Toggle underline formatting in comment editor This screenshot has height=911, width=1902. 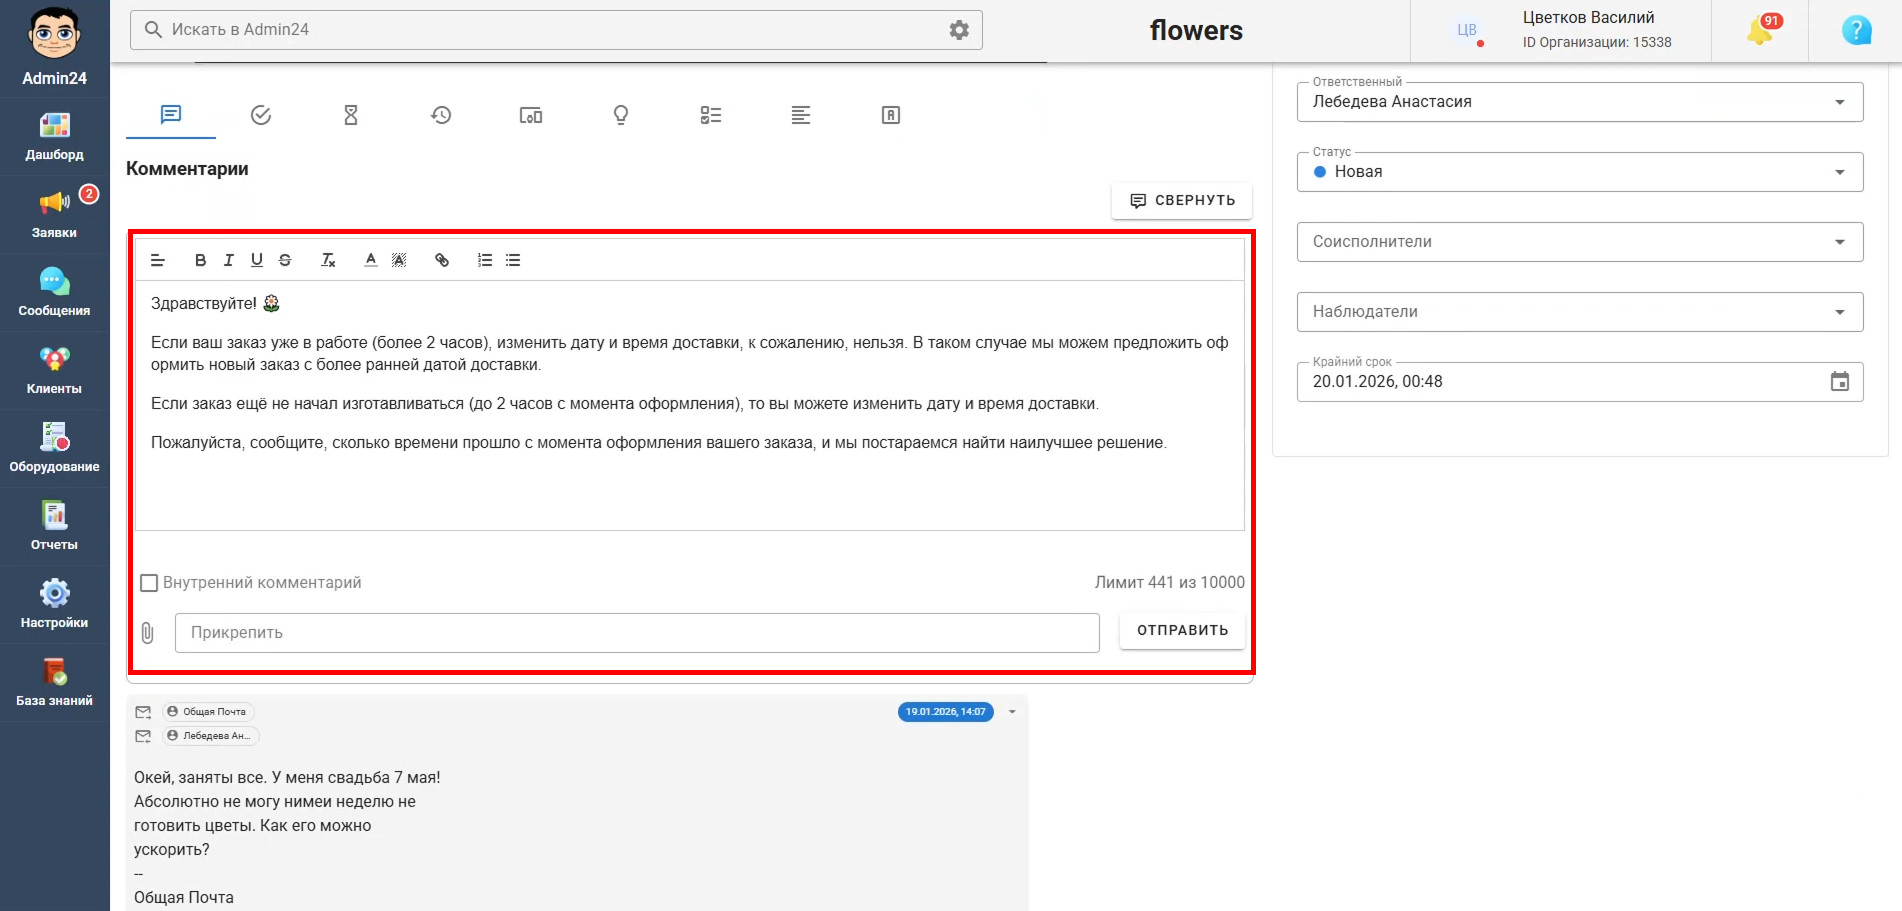(257, 260)
